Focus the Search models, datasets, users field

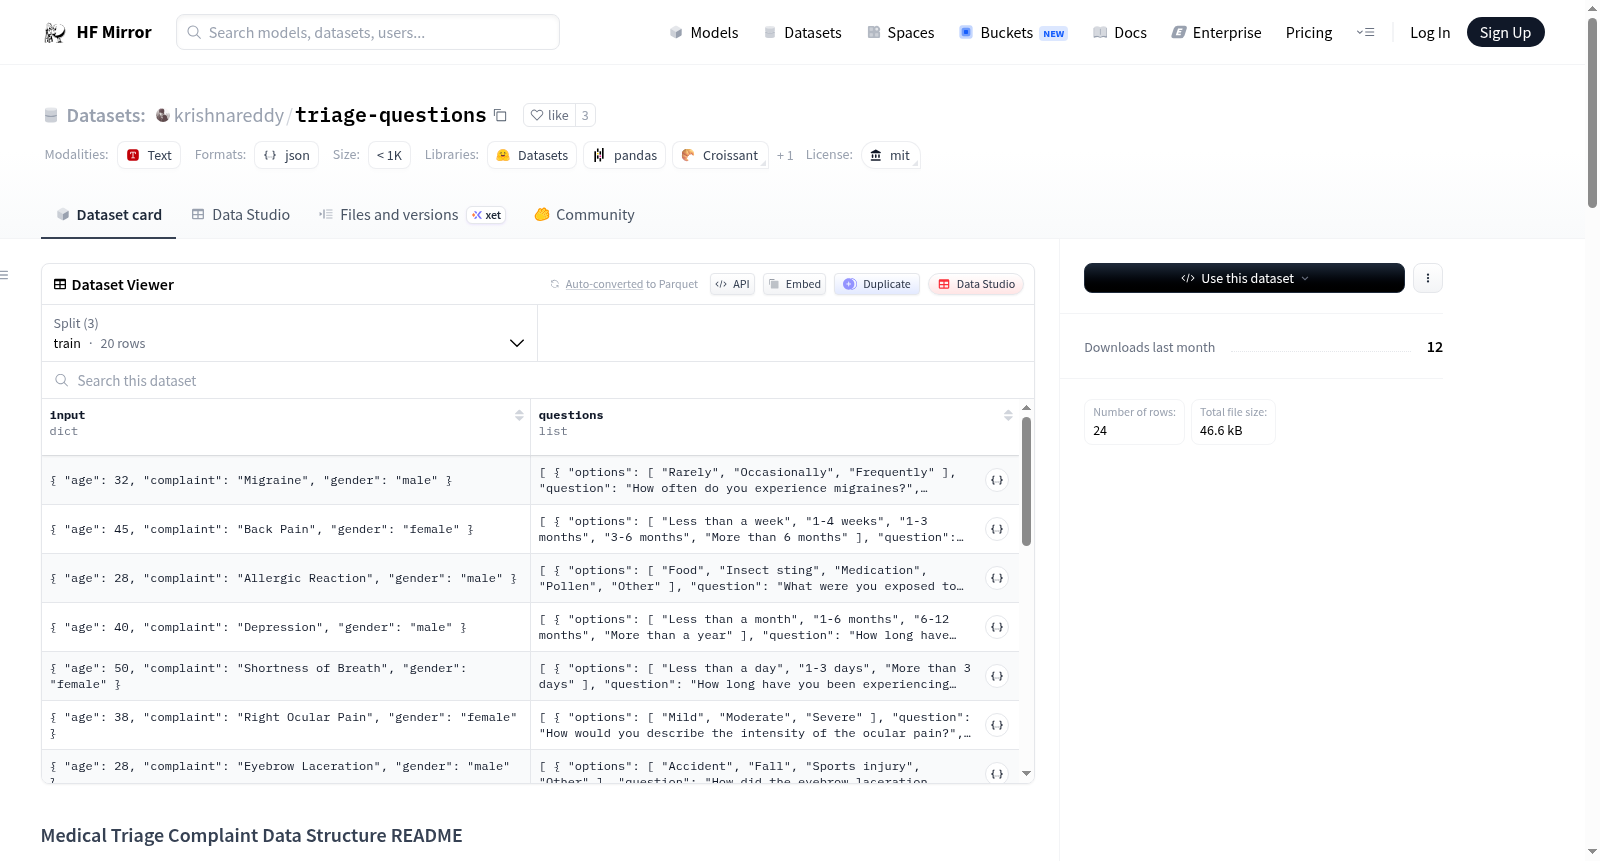point(368,32)
